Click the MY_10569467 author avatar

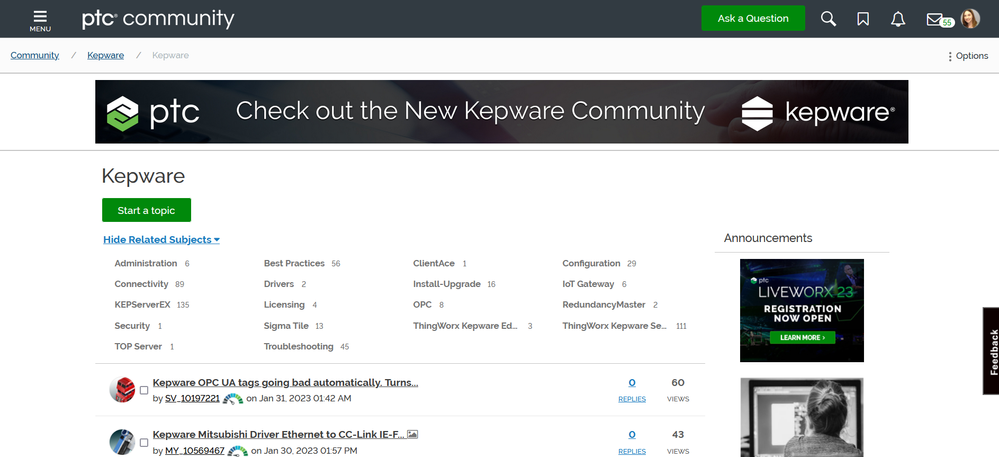[122, 442]
